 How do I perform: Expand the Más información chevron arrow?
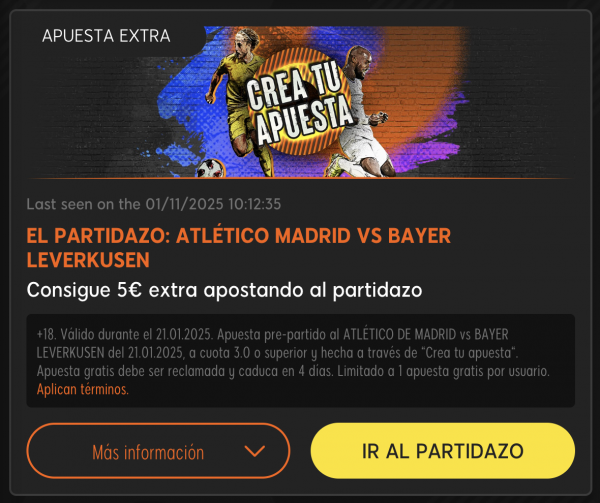[x=254, y=451]
